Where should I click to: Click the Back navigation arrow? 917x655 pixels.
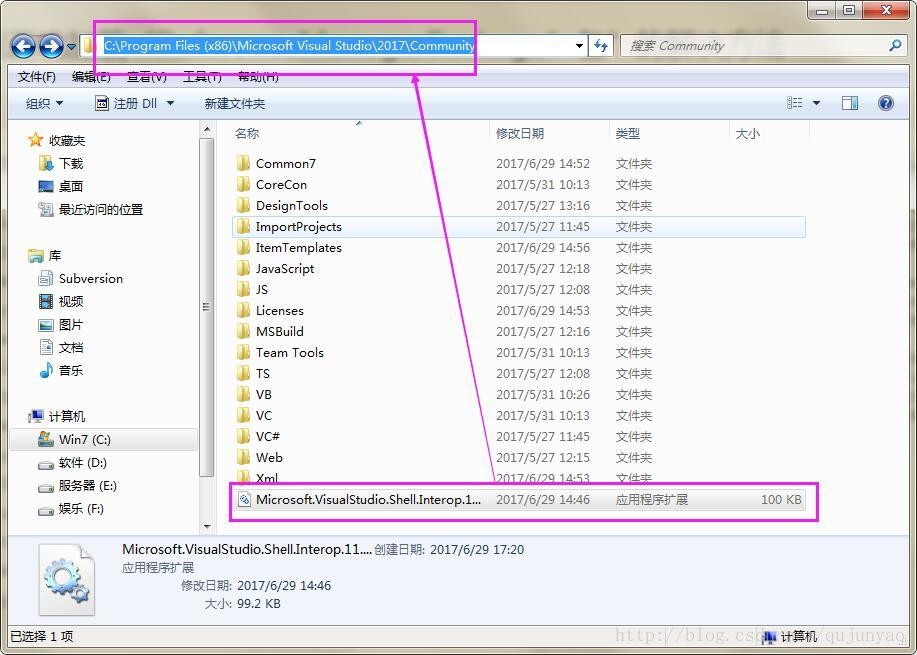click(23, 46)
